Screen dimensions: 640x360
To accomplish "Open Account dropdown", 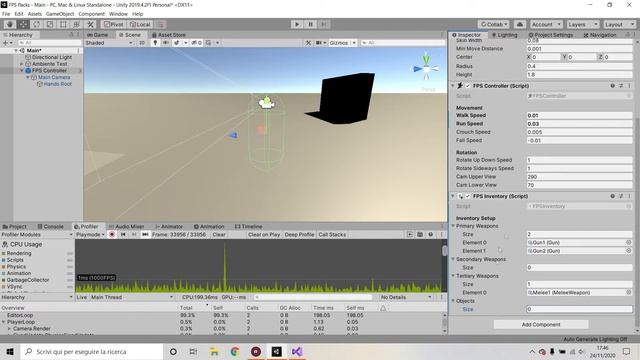I will [x=546, y=24].
